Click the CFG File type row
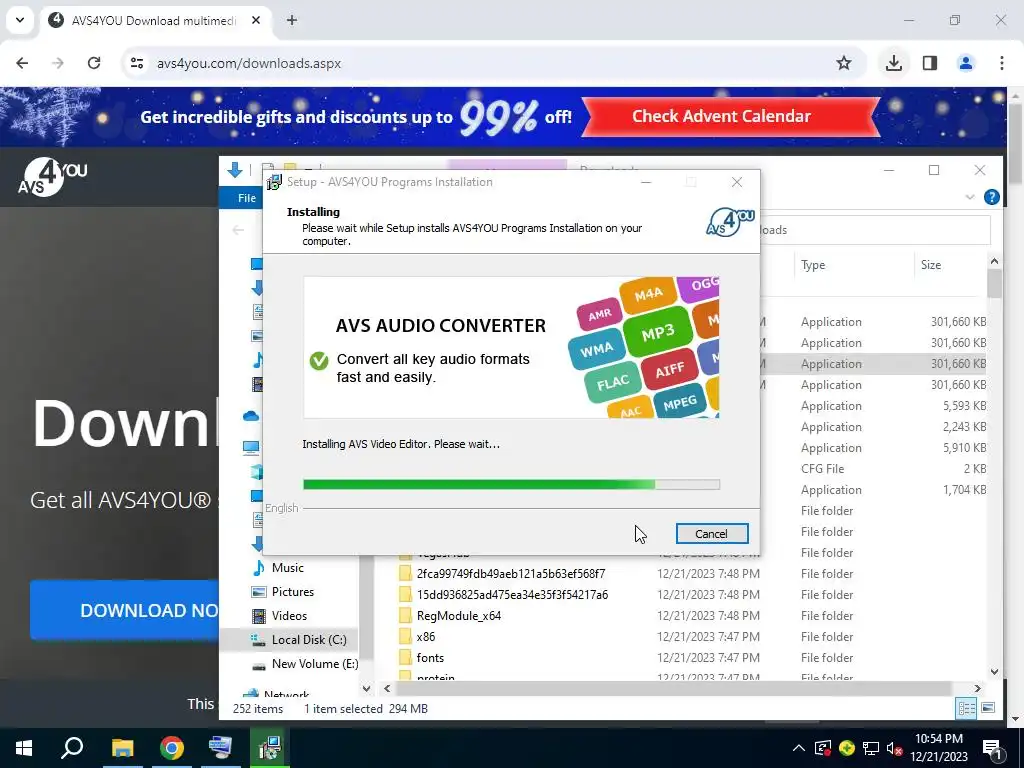 click(x=822, y=469)
